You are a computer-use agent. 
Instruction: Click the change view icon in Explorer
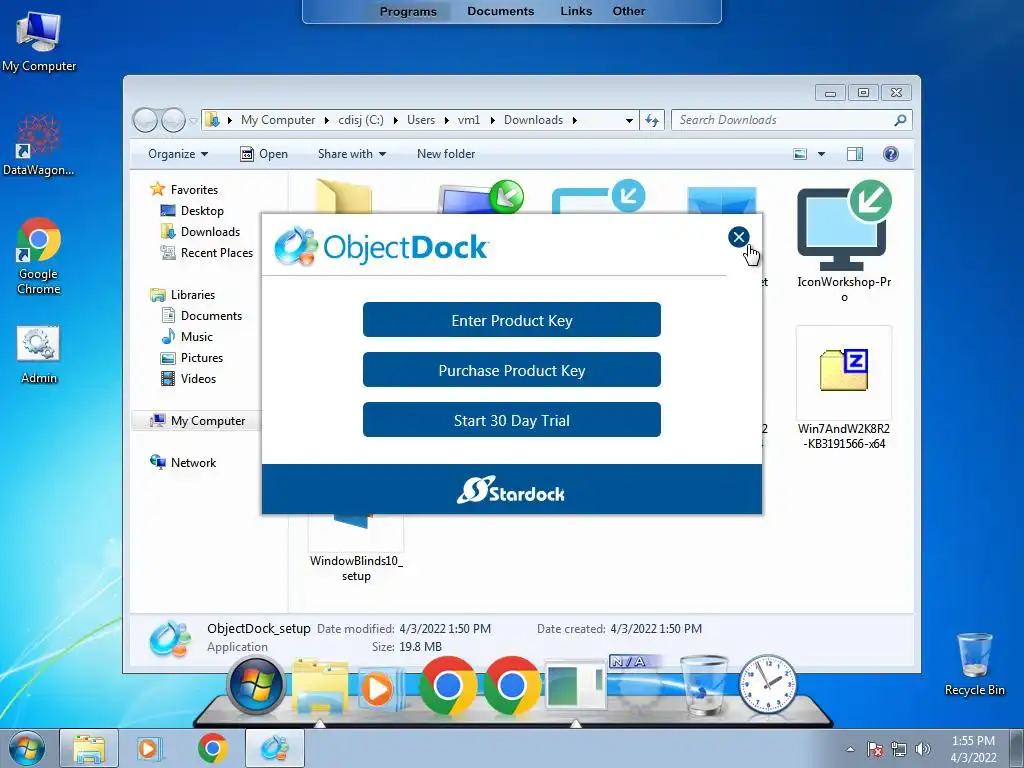point(800,154)
